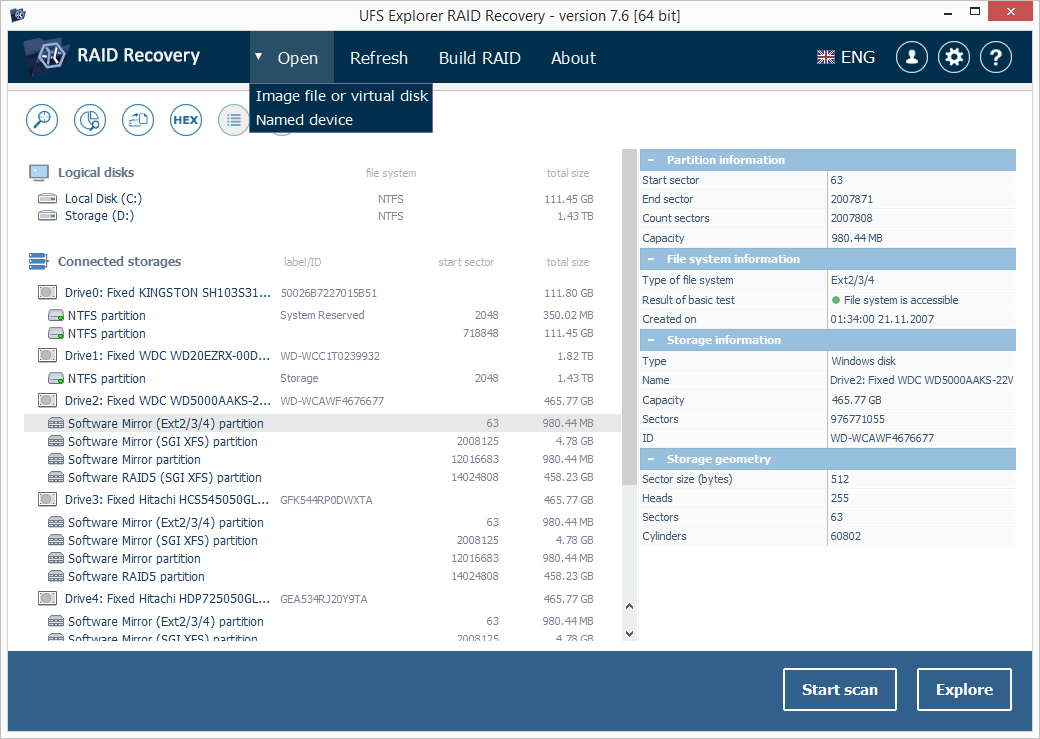Click Logical disks monitor icon

point(39,172)
